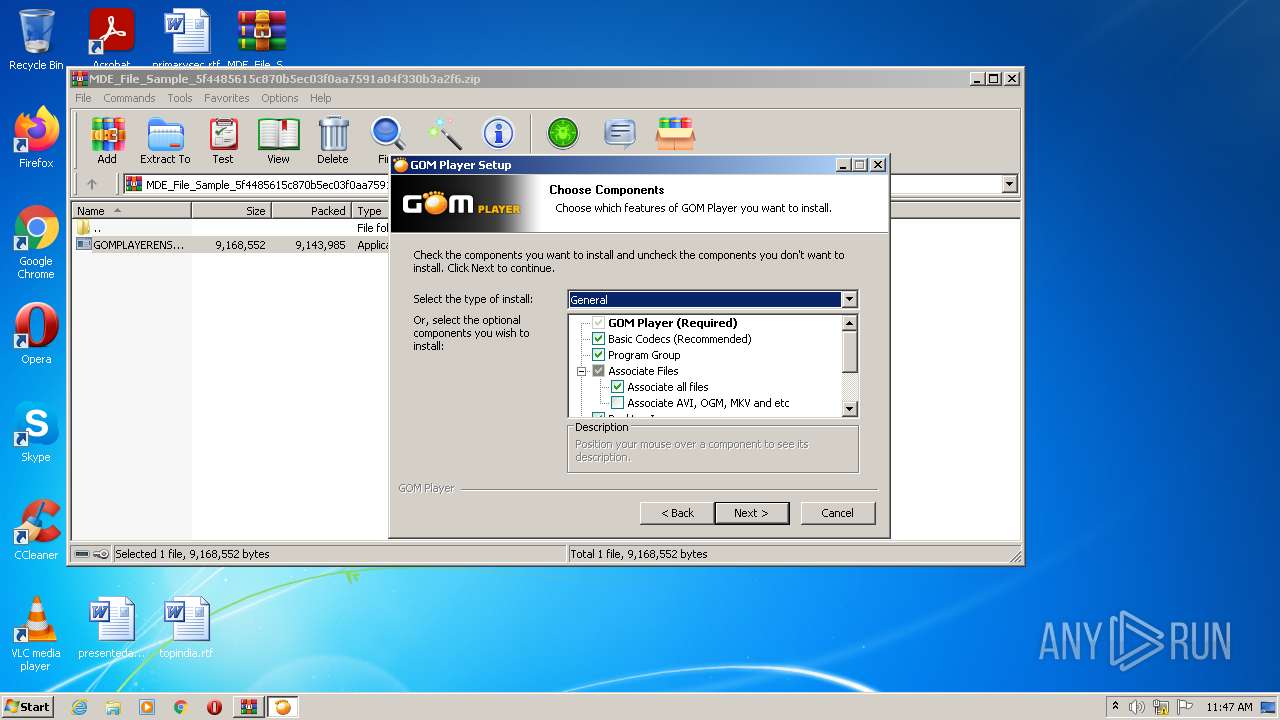Click the Find magnifier toolbar icon

click(x=387, y=140)
